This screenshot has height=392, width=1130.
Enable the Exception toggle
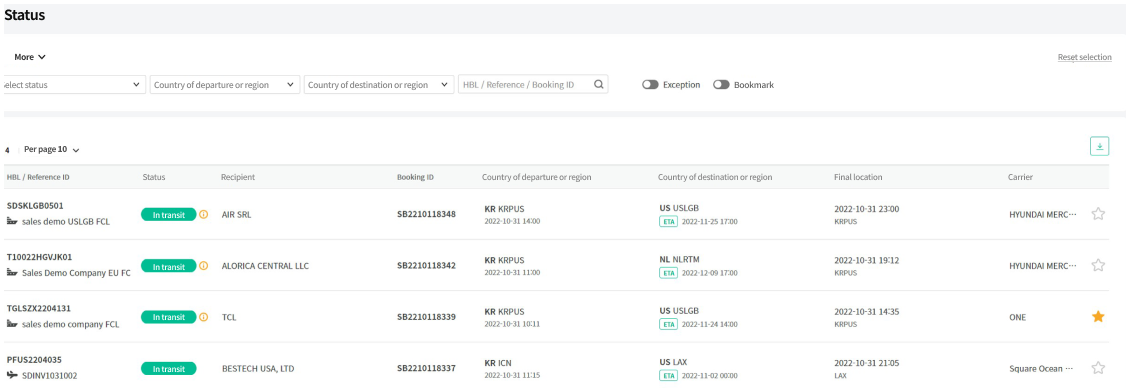click(650, 84)
